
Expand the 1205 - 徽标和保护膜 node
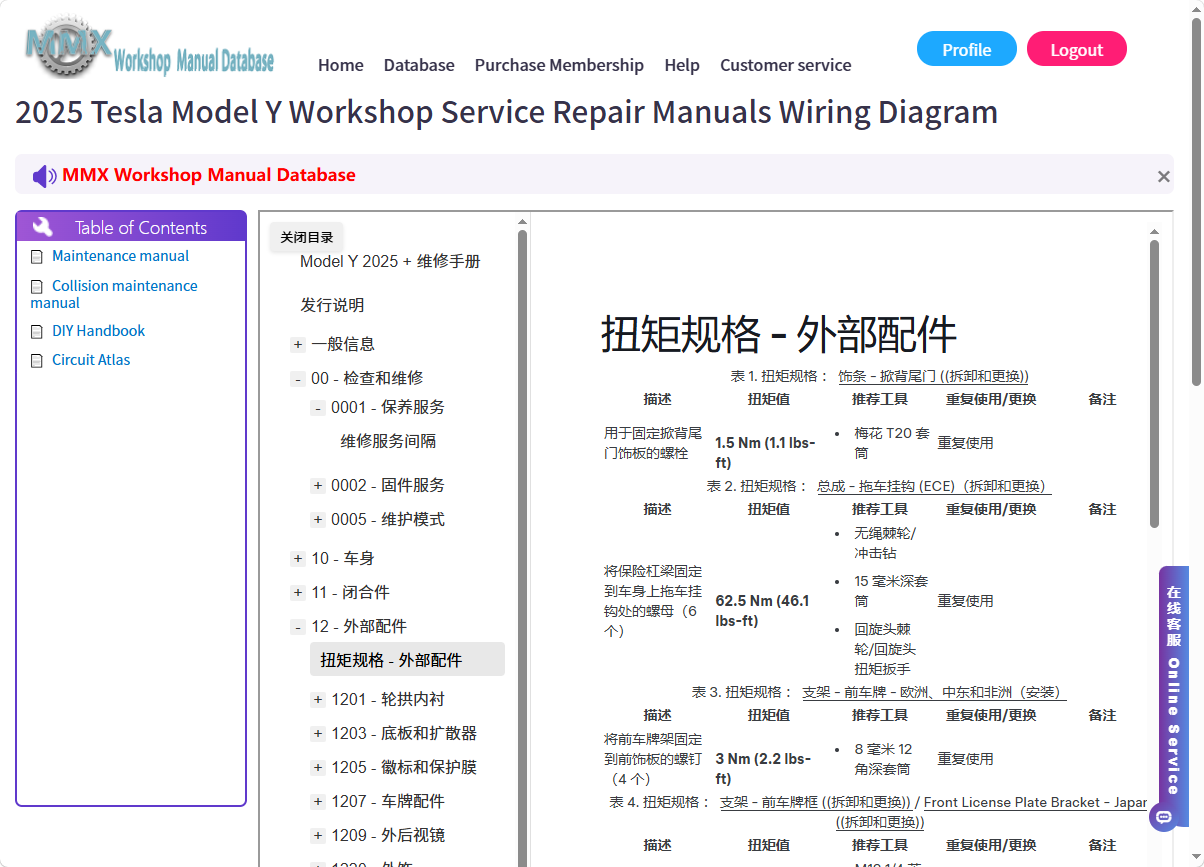[x=318, y=768]
